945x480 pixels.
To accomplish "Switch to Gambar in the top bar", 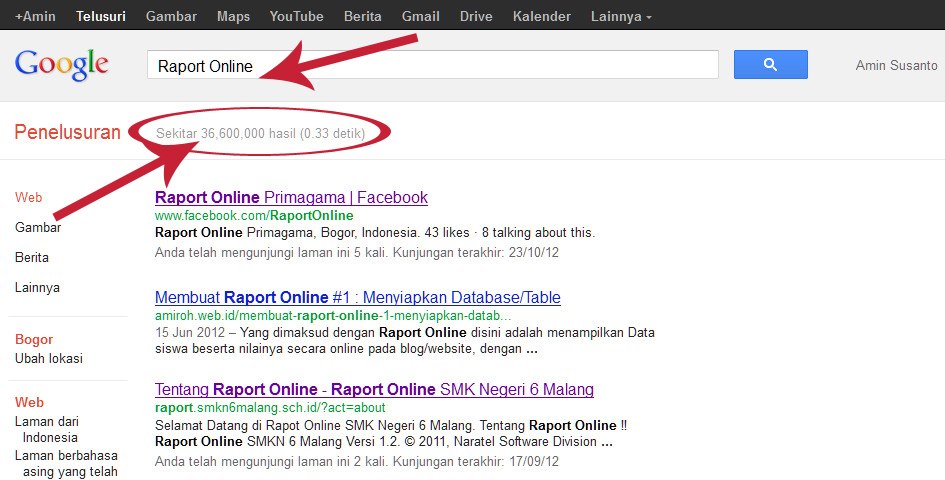I will pyautogui.click(x=171, y=16).
